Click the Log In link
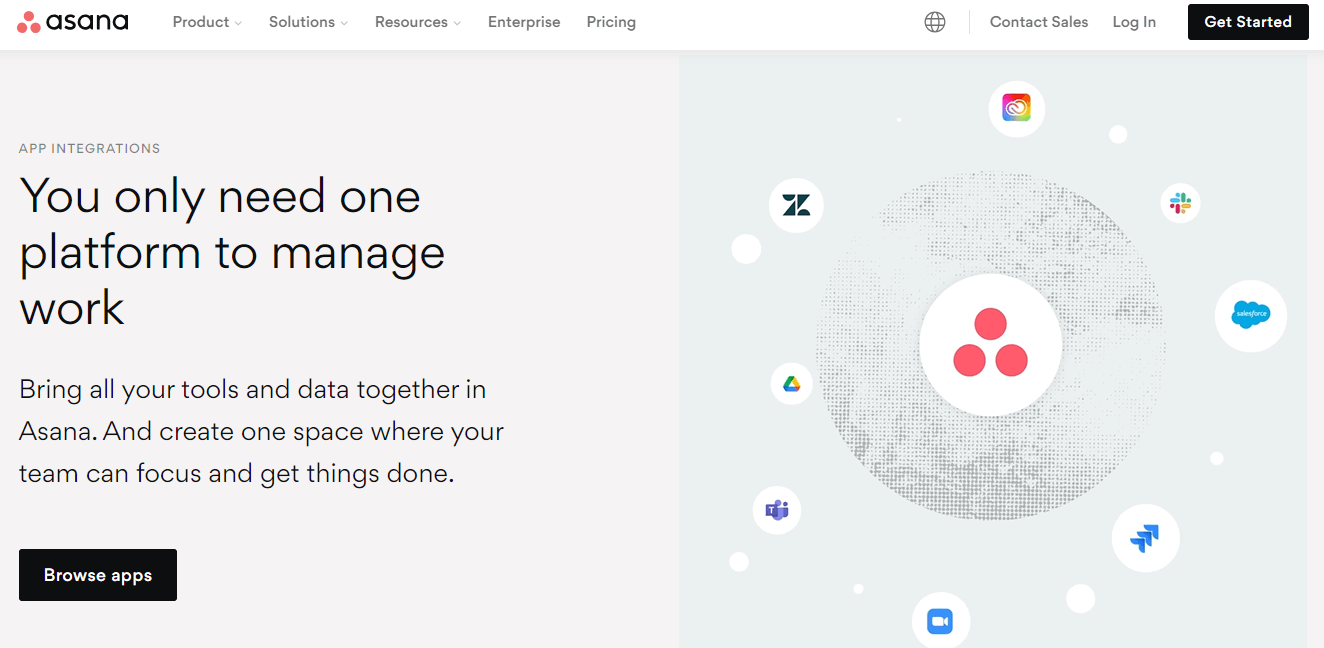The height and width of the screenshot is (648, 1324). (x=1134, y=22)
